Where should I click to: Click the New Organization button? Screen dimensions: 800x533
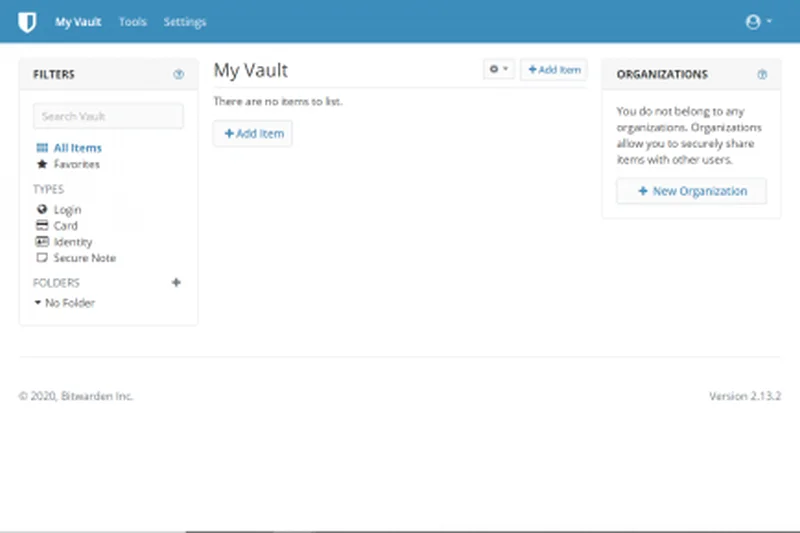click(691, 191)
